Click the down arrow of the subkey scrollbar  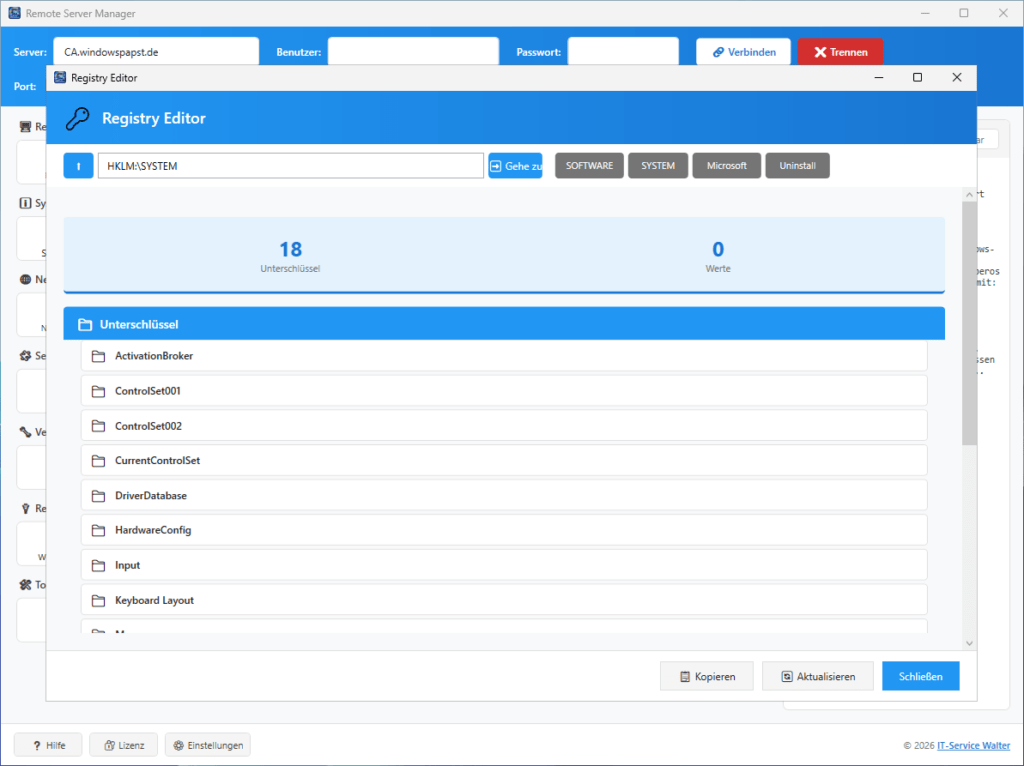pos(970,643)
